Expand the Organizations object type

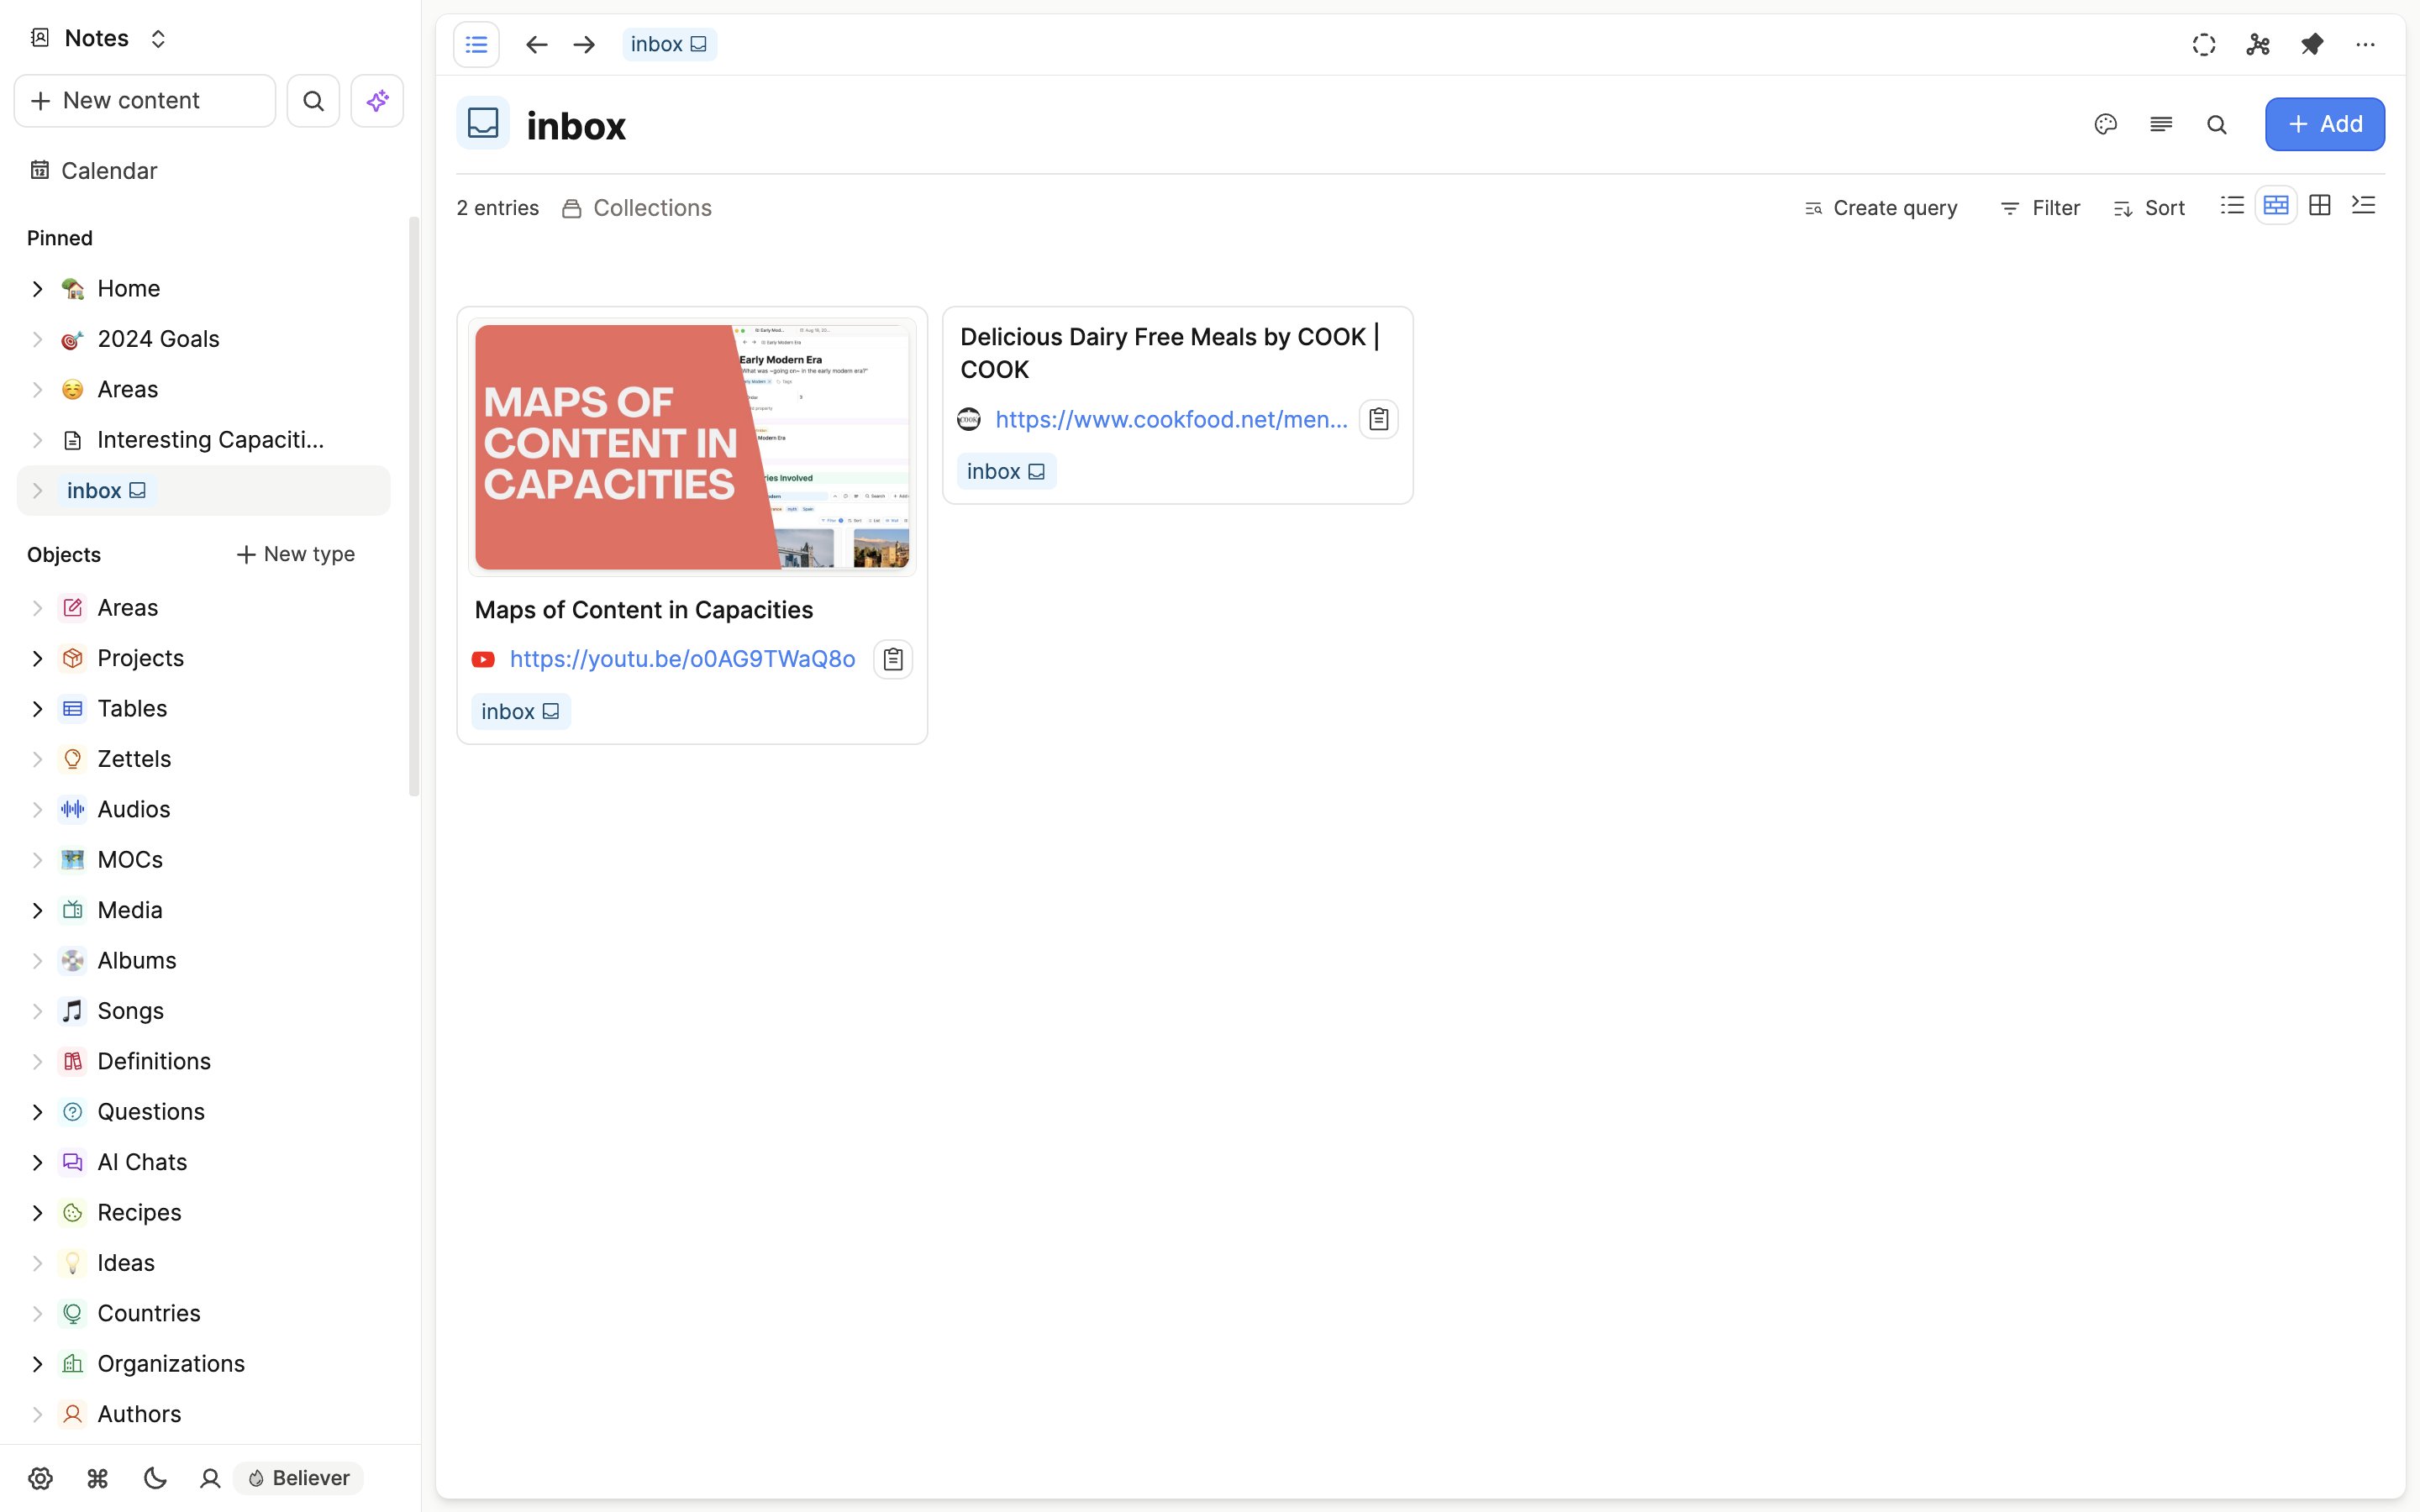click(37, 1364)
